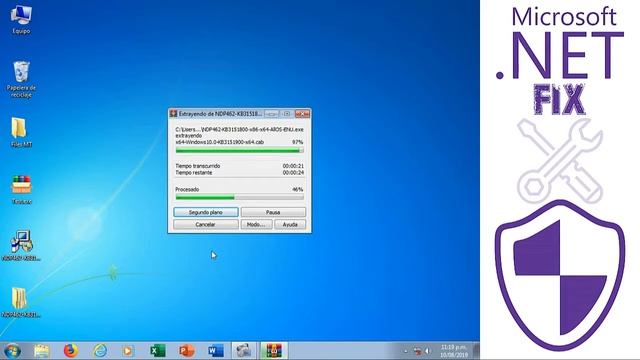Close the extraction dialog window
The height and width of the screenshot is (360, 640).
click(x=302, y=114)
